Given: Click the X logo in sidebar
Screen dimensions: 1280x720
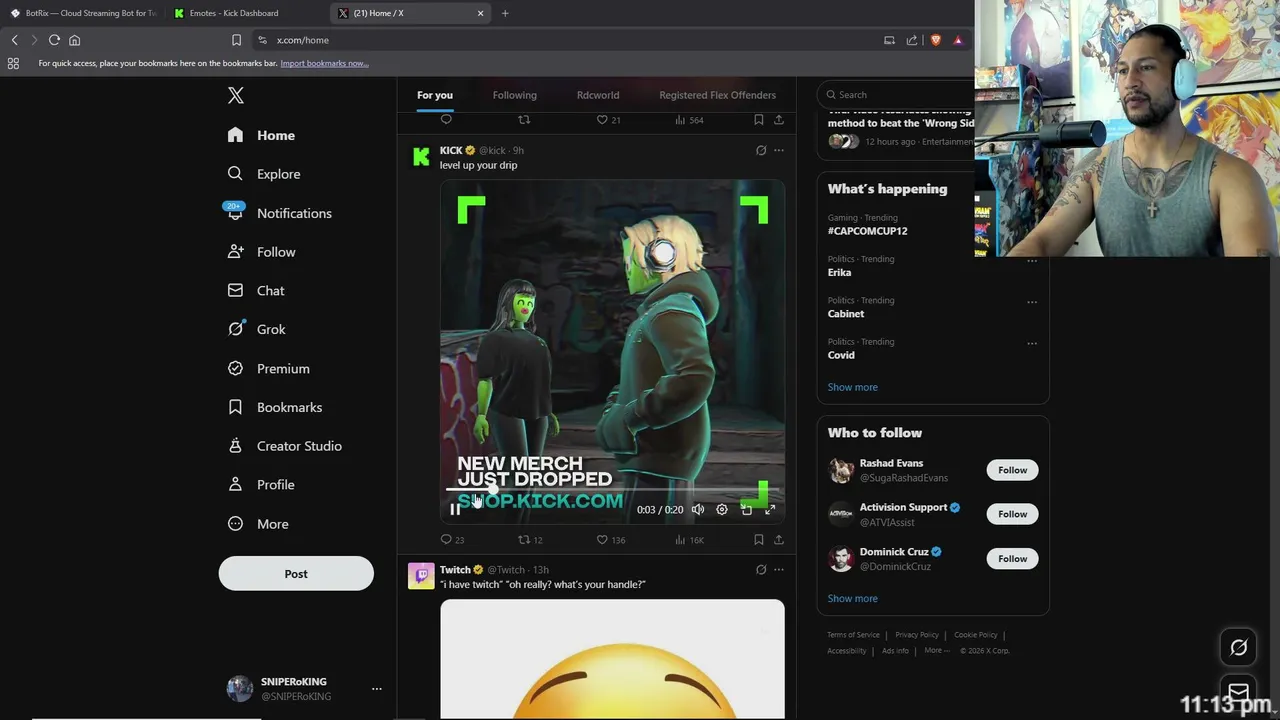Looking at the screenshot, I should tap(235, 95).
